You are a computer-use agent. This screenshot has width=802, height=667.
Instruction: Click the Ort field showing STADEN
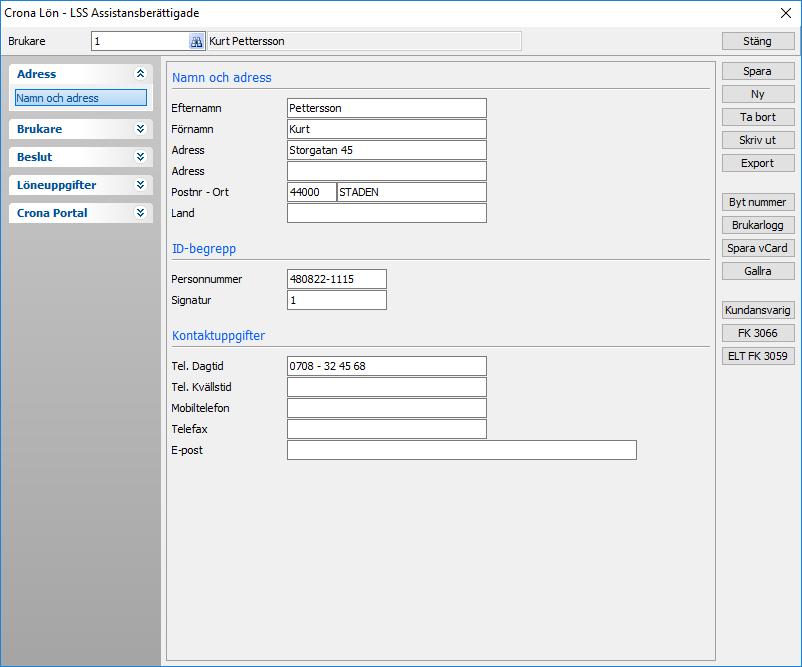(x=412, y=192)
